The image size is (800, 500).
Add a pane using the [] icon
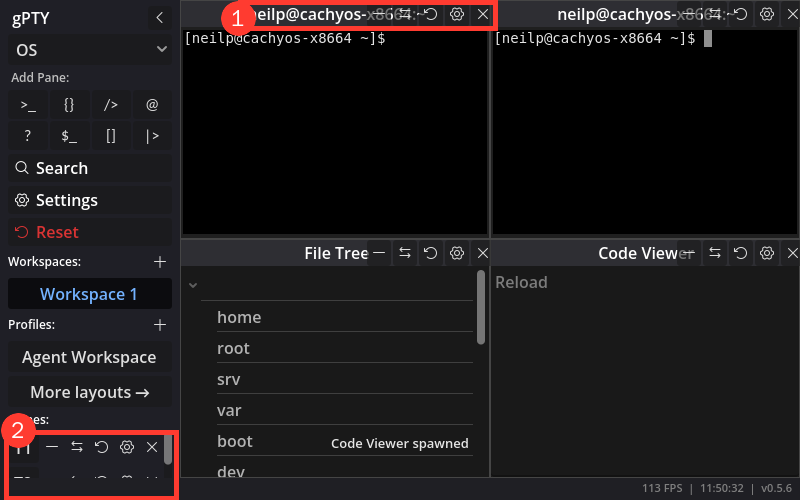click(x=111, y=136)
